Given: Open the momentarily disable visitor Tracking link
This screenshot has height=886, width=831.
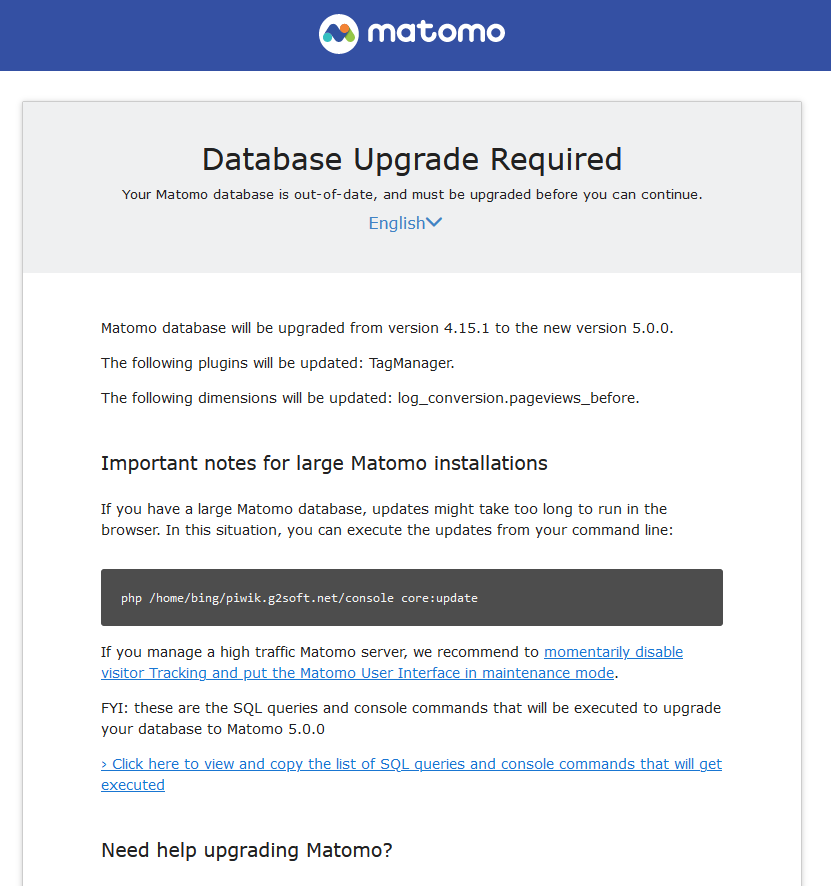Looking at the screenshot, I should [x=613, y=652].
